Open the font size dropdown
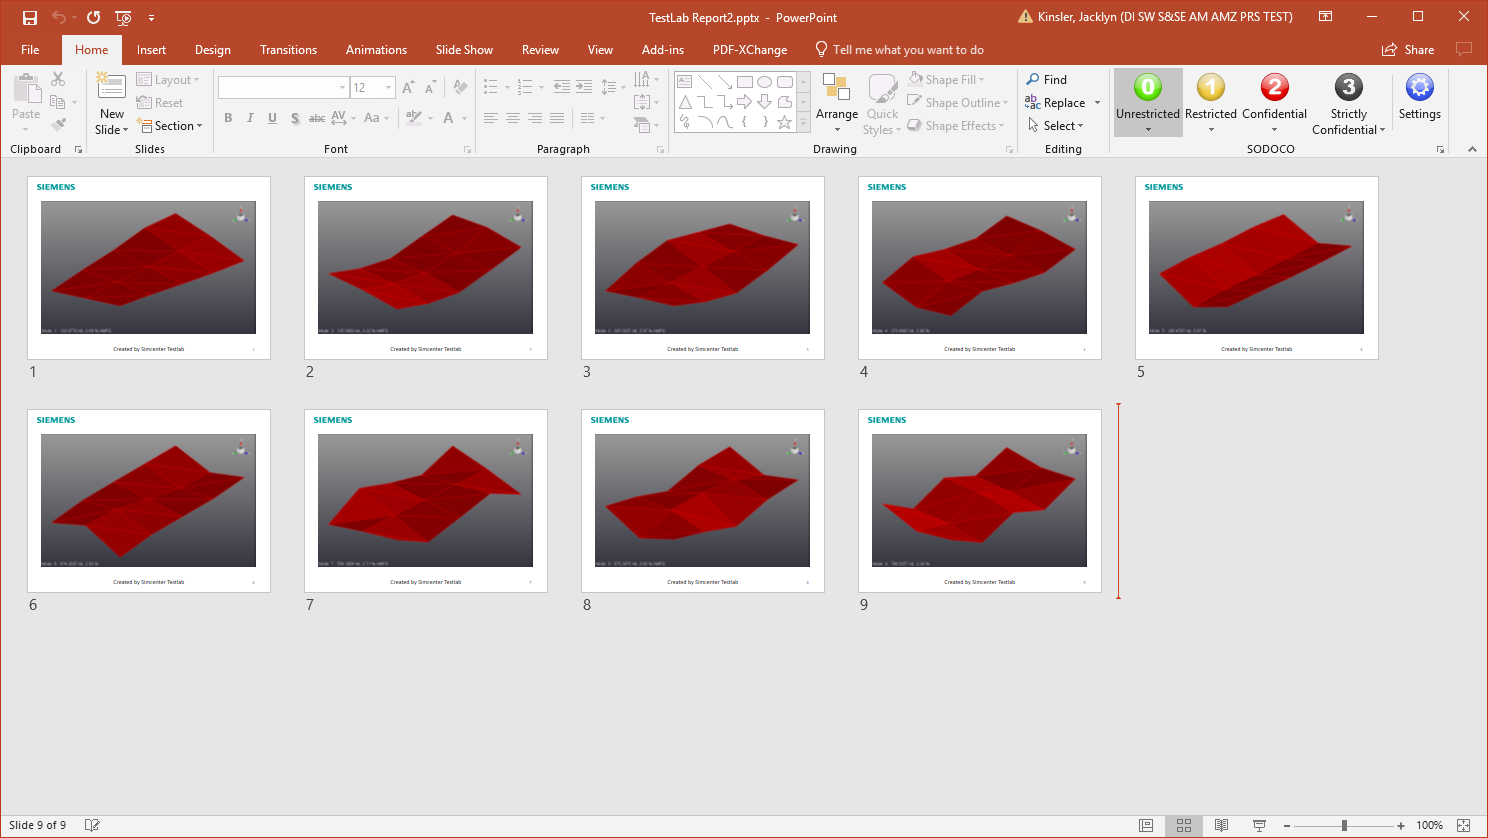Image resolution: width=1488 pixels, height=838 pixels. pyautogui.click(x=389, y=88)
